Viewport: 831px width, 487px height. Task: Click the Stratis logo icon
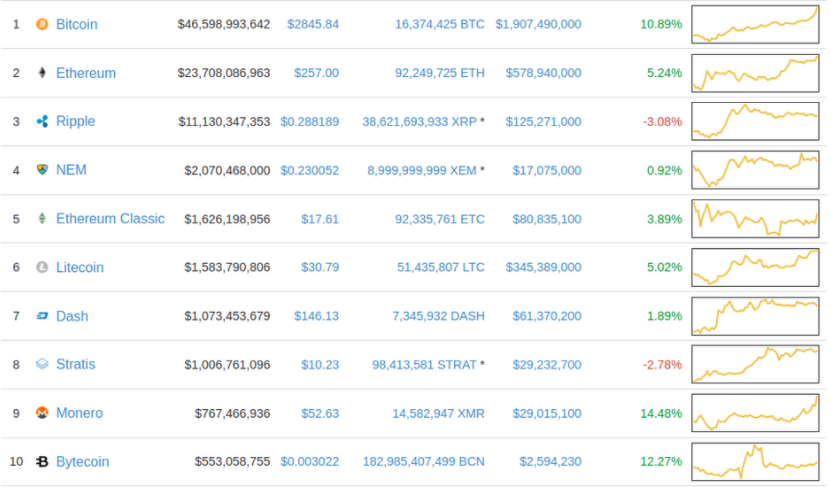[x=42, y=364]
